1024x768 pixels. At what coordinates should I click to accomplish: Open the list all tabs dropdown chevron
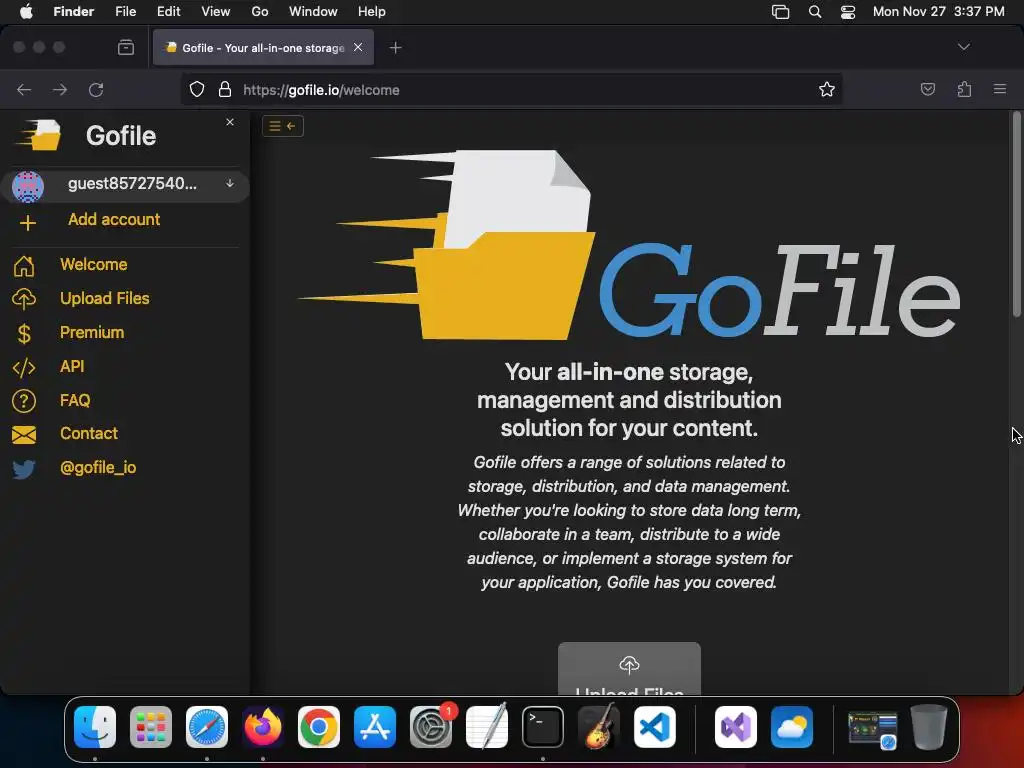point(963,47)
